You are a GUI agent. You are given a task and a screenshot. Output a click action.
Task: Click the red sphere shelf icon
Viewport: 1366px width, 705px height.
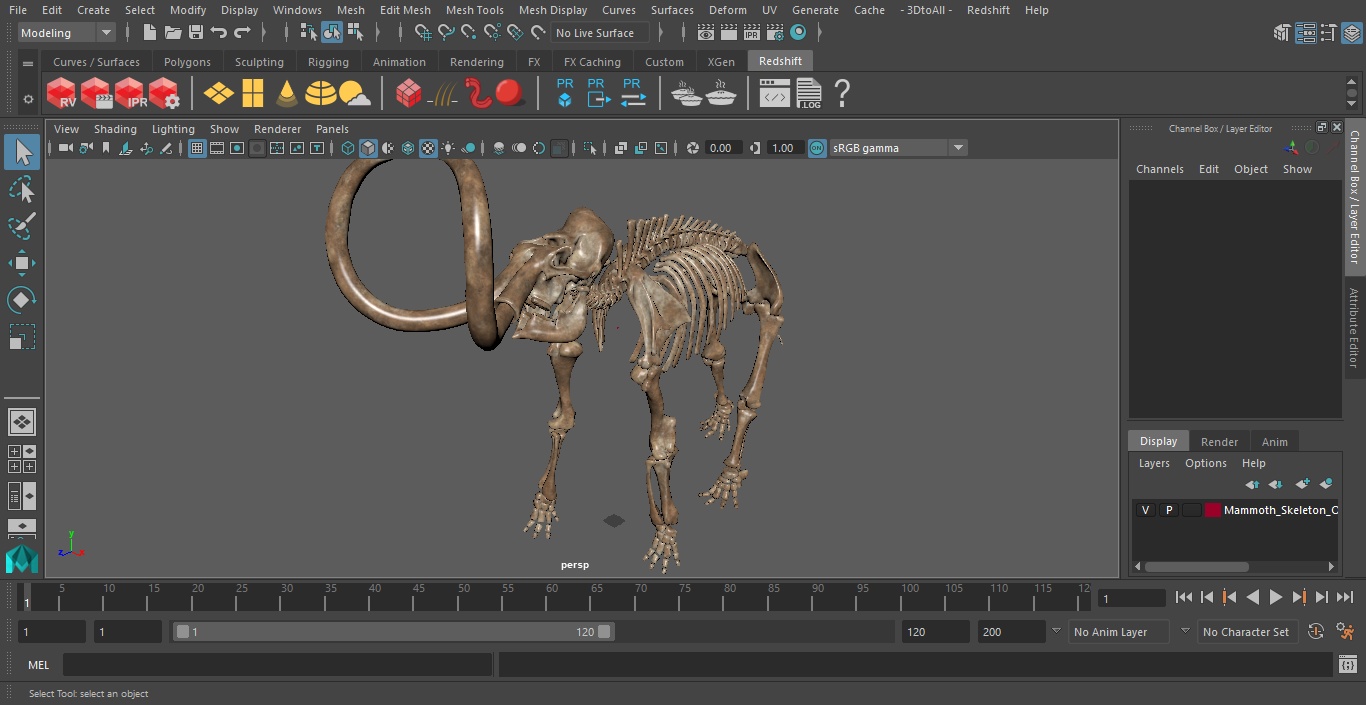click(510, 94)
